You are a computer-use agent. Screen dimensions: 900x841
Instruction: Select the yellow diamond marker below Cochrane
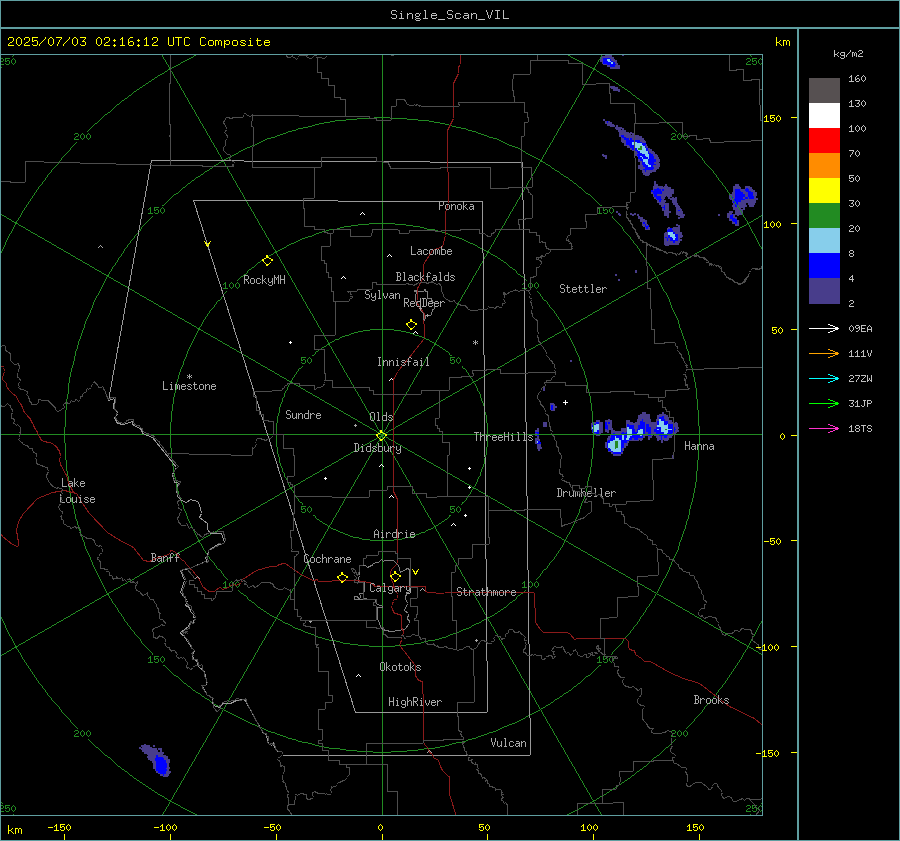pos(342,577)
